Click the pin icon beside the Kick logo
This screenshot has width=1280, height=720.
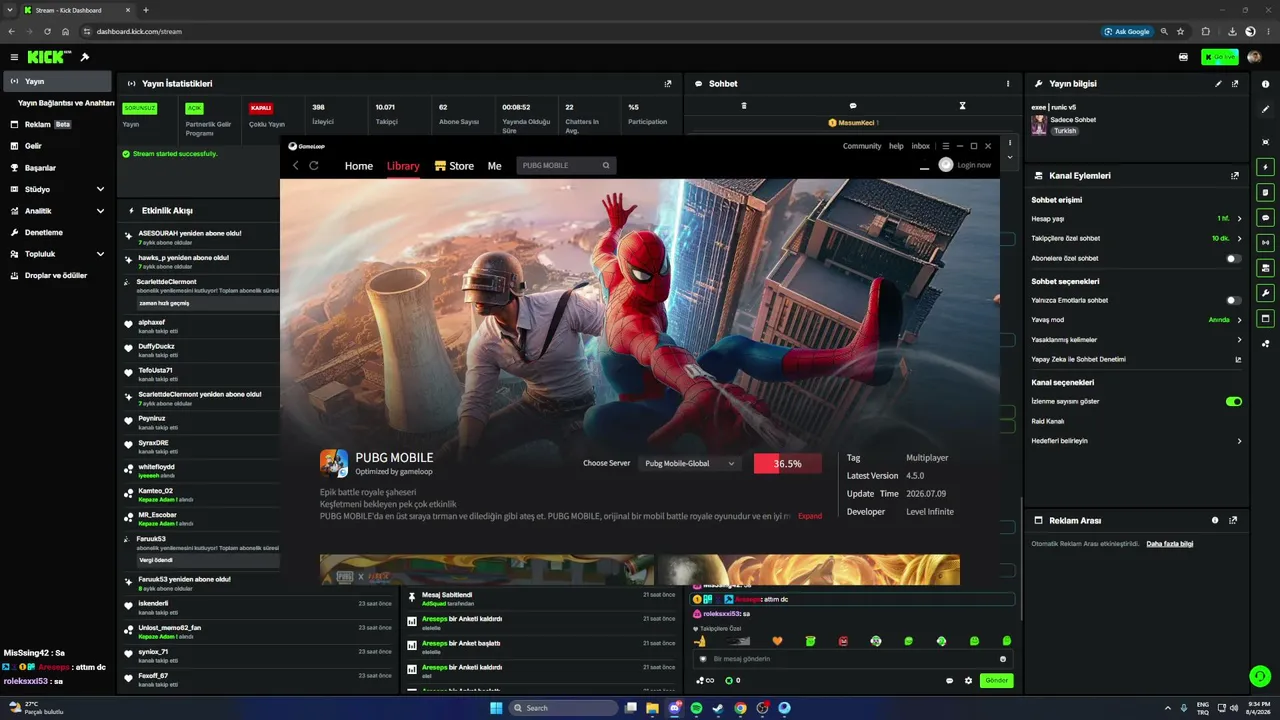pos(85,57)
